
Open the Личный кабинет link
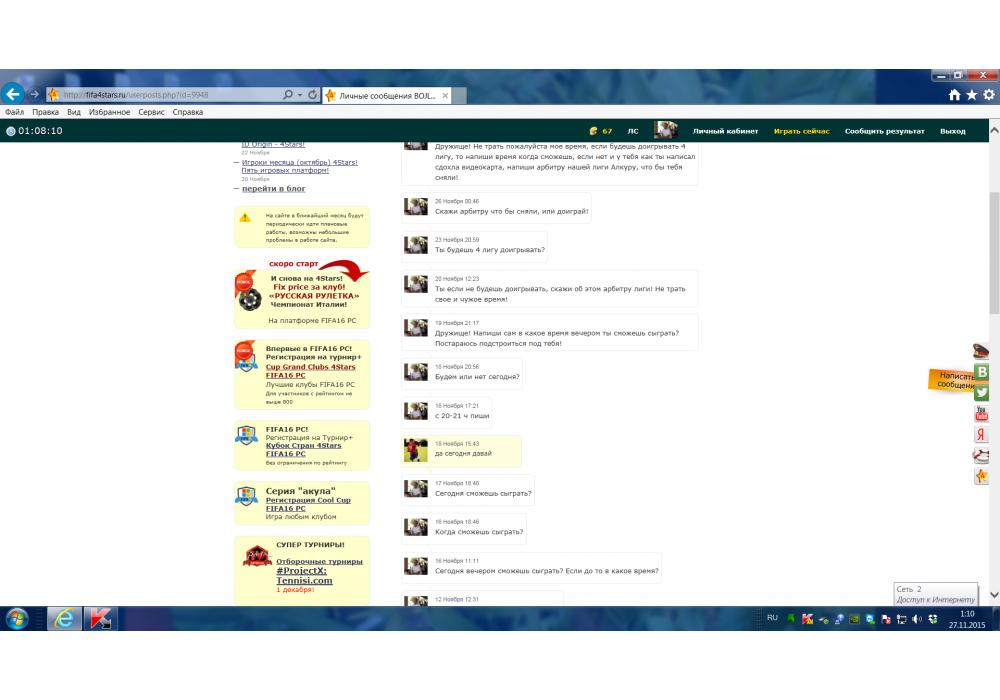pyautogui.click(x=725, y=131)
